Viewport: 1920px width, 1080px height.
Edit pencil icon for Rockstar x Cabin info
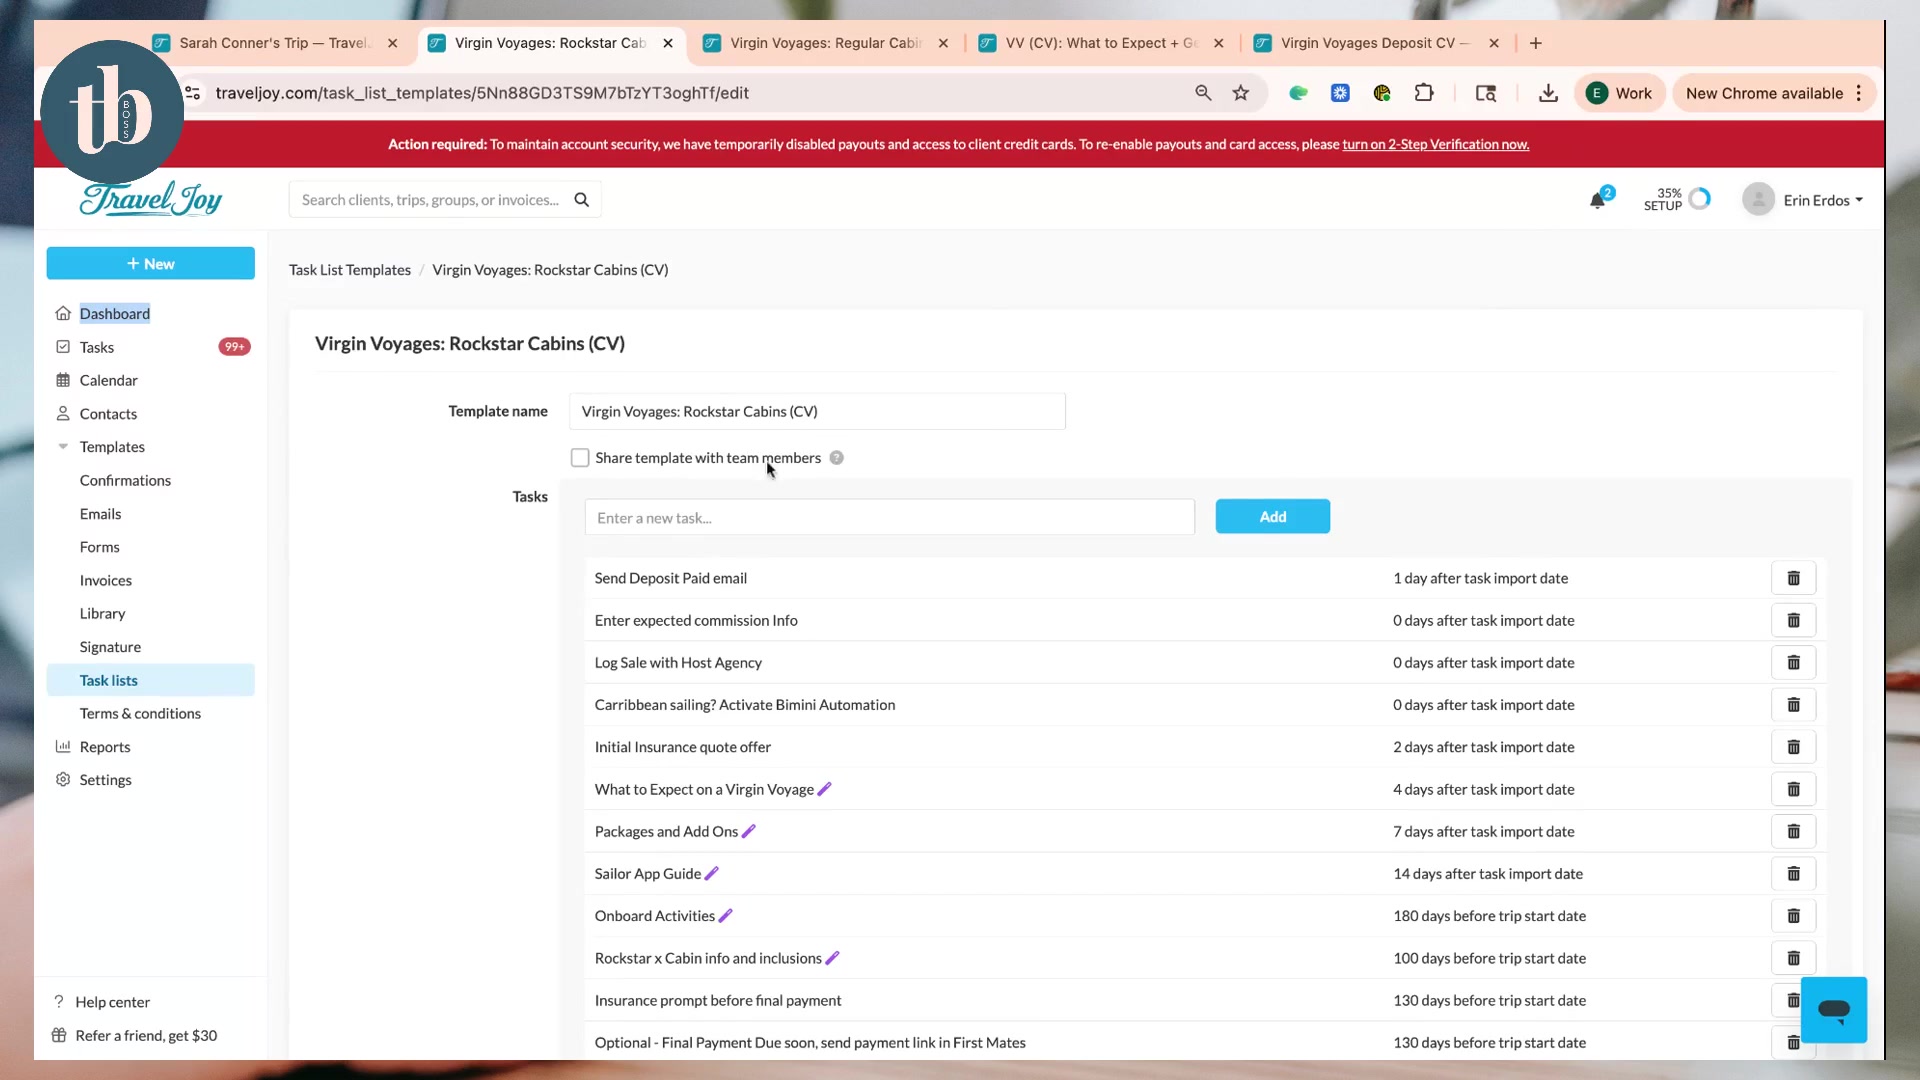tap(833, 958)
